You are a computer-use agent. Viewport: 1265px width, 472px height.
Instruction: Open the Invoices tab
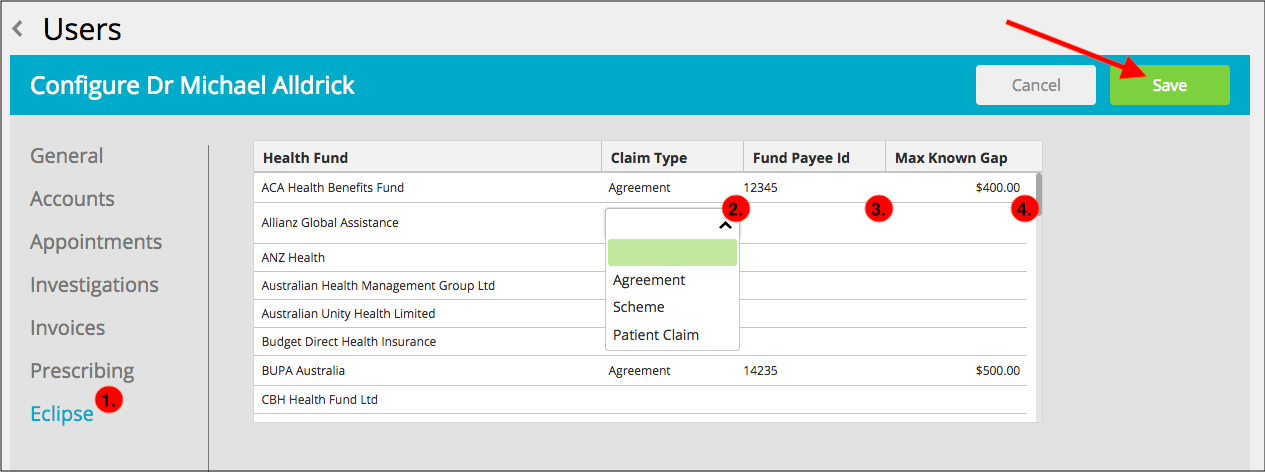point(67,328)
